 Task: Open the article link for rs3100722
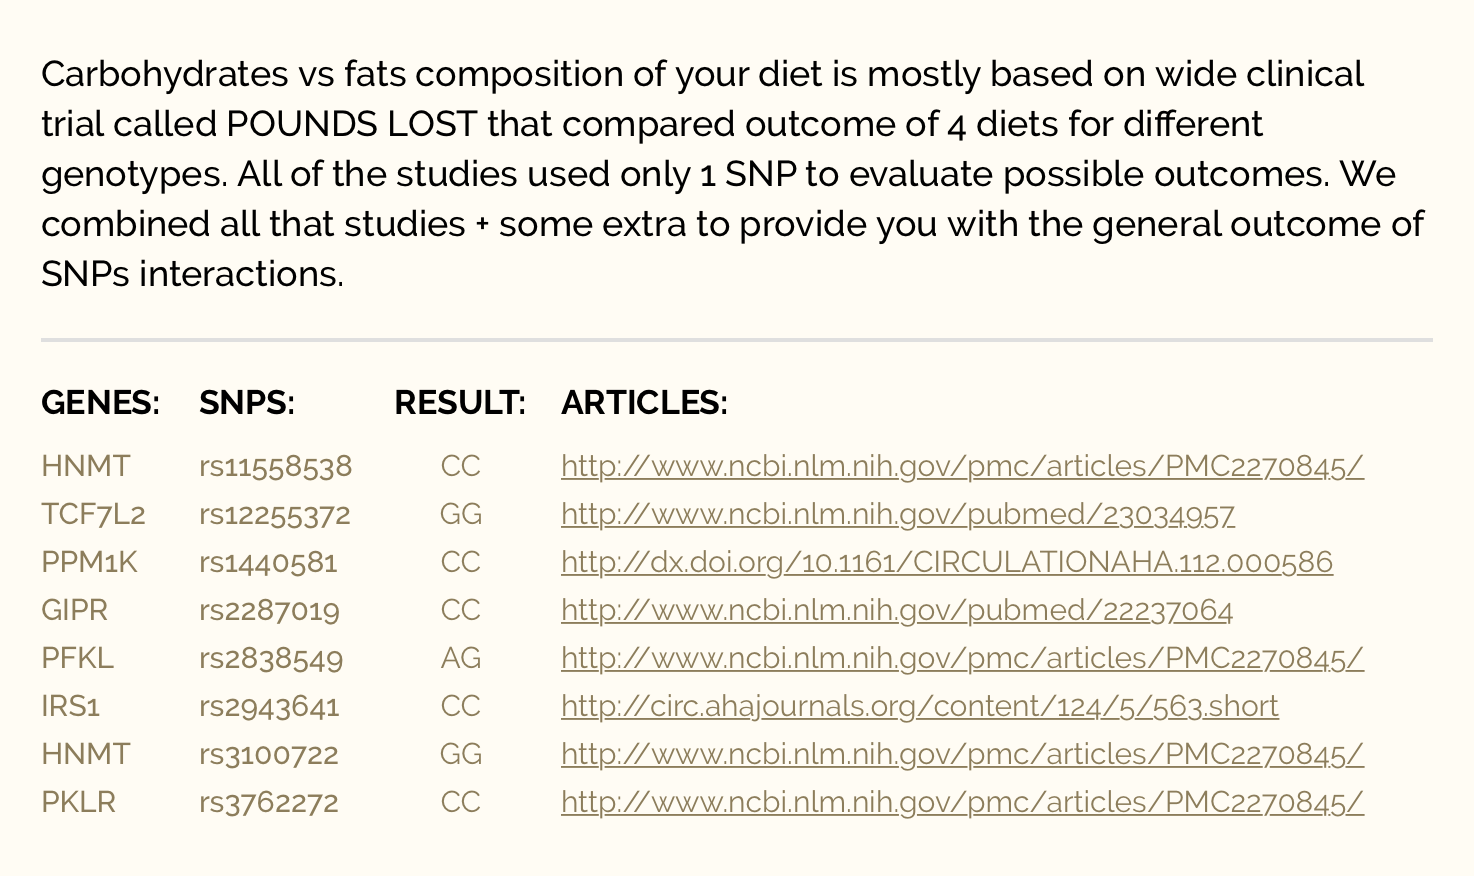pyautogui.click(x=962, y=754)
